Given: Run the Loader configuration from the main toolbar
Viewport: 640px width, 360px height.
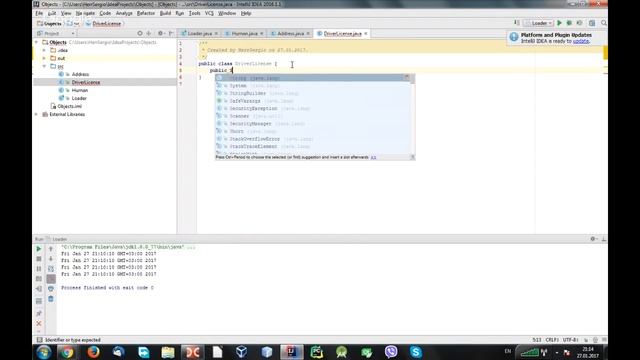Looking at the screenshot, I should (x=559, y=23).
